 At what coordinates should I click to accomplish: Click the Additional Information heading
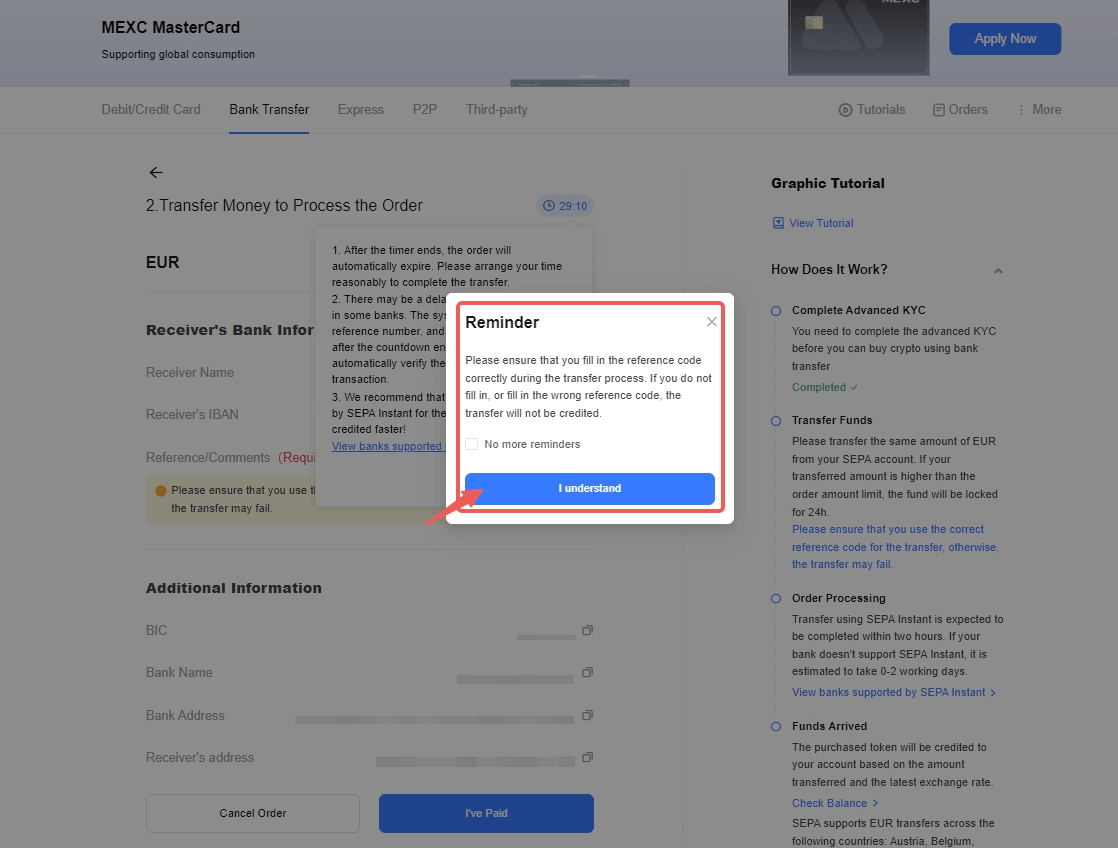pos(234,588)
